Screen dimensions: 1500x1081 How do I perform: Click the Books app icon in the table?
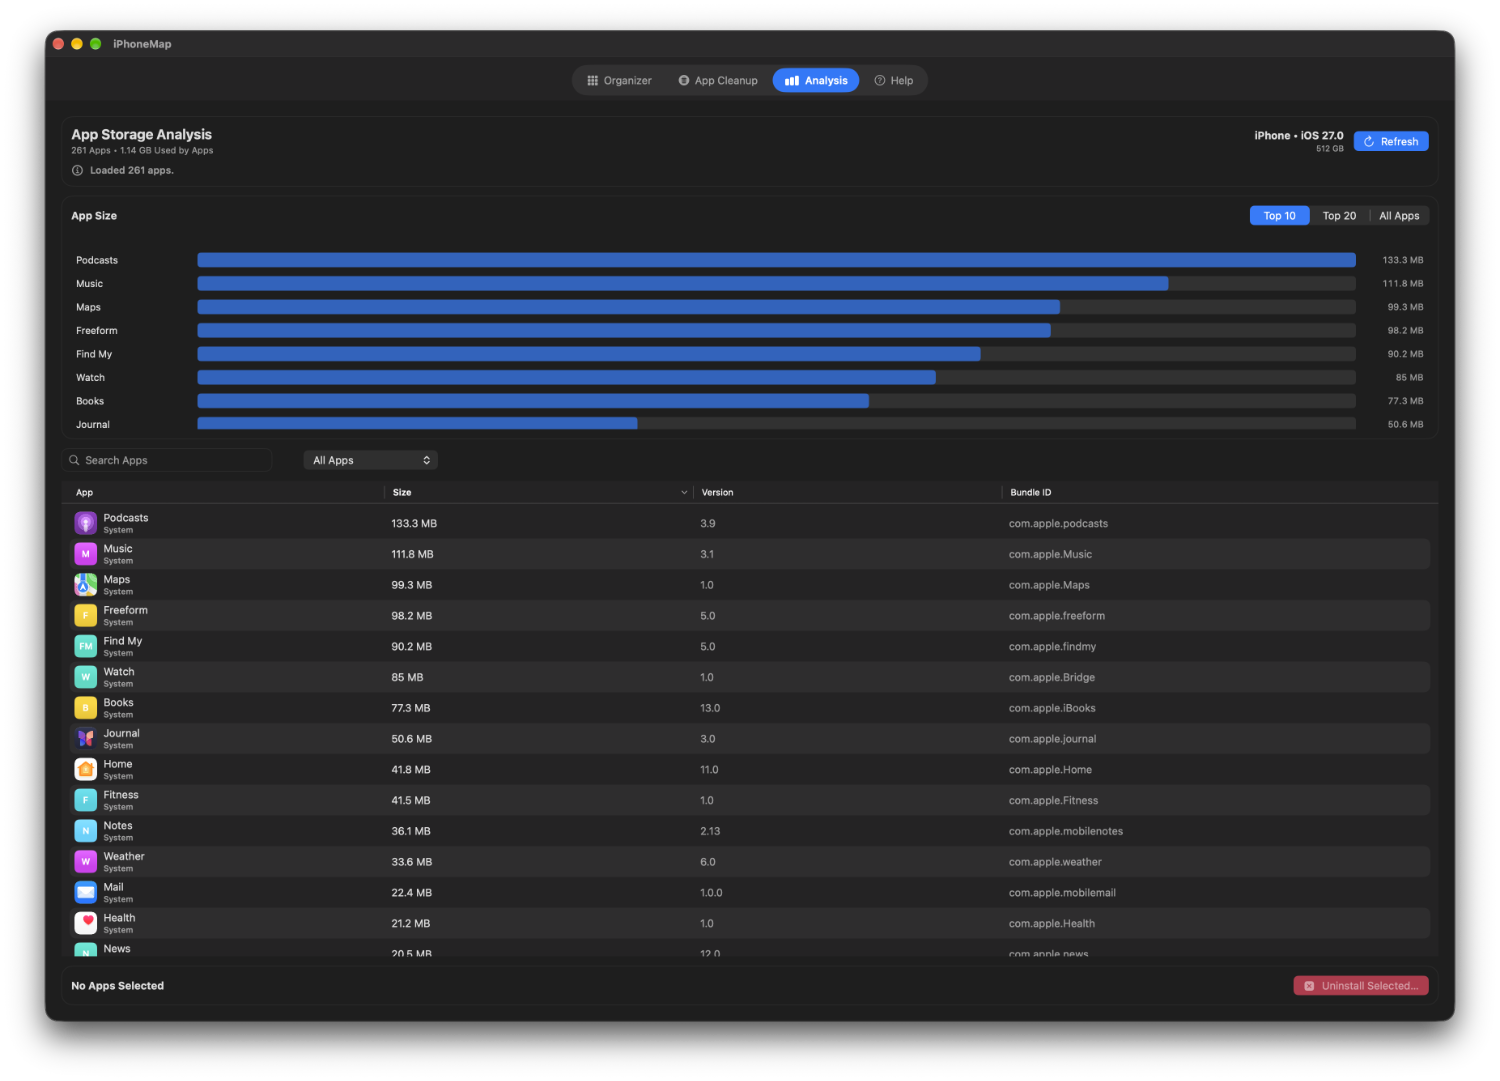86,708
